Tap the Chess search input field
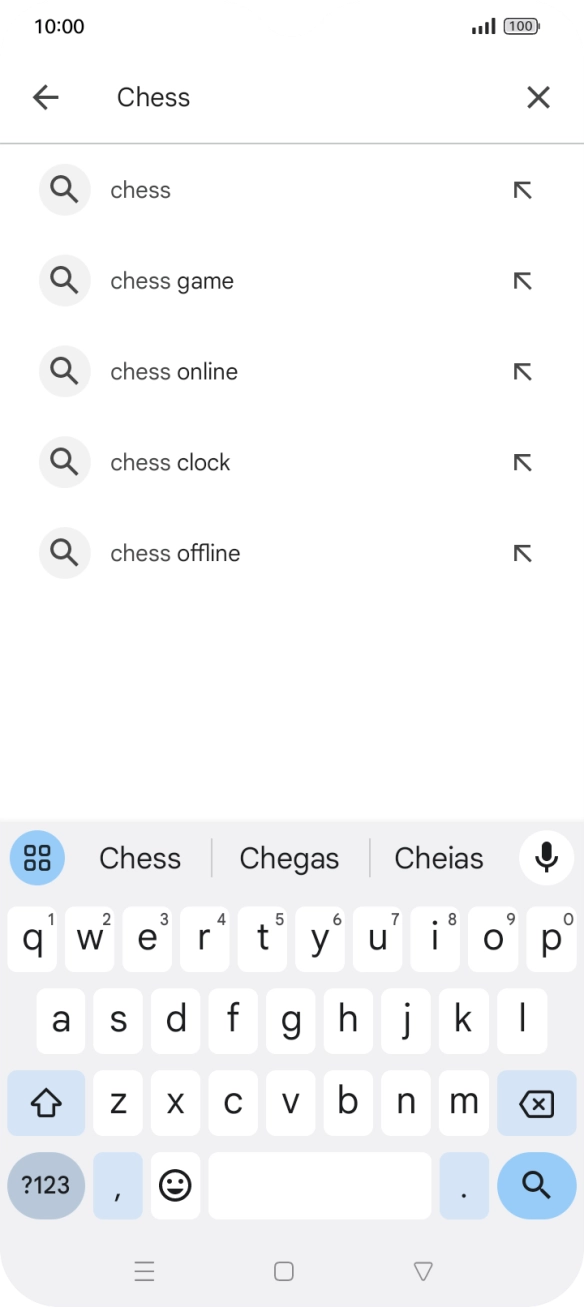Screen dimensions: 584x1307 [x=280, y=97]
